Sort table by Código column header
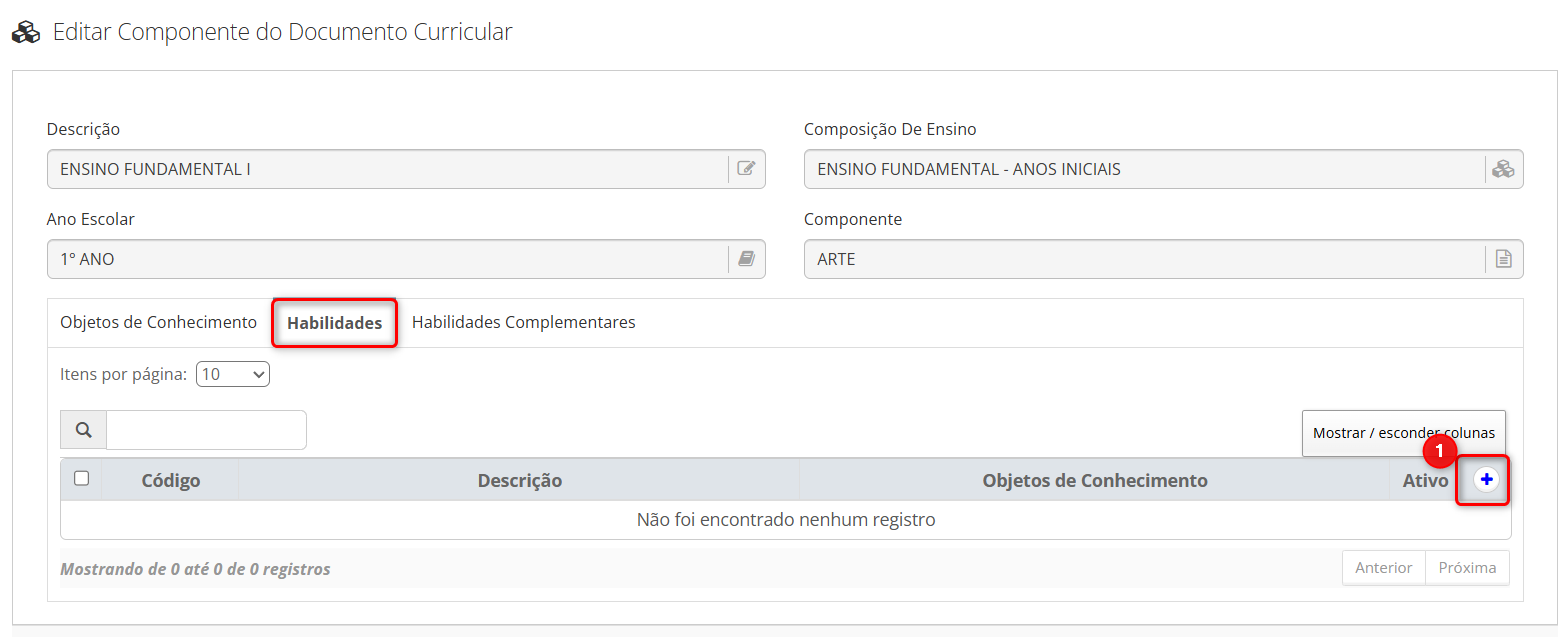This screenshot has height=637, width=1567. 170,481
